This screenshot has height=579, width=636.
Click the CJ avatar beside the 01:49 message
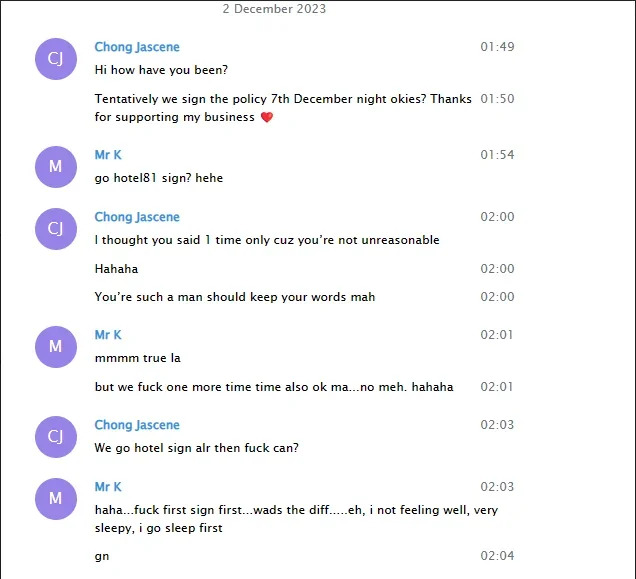click(x=55, y=59)
